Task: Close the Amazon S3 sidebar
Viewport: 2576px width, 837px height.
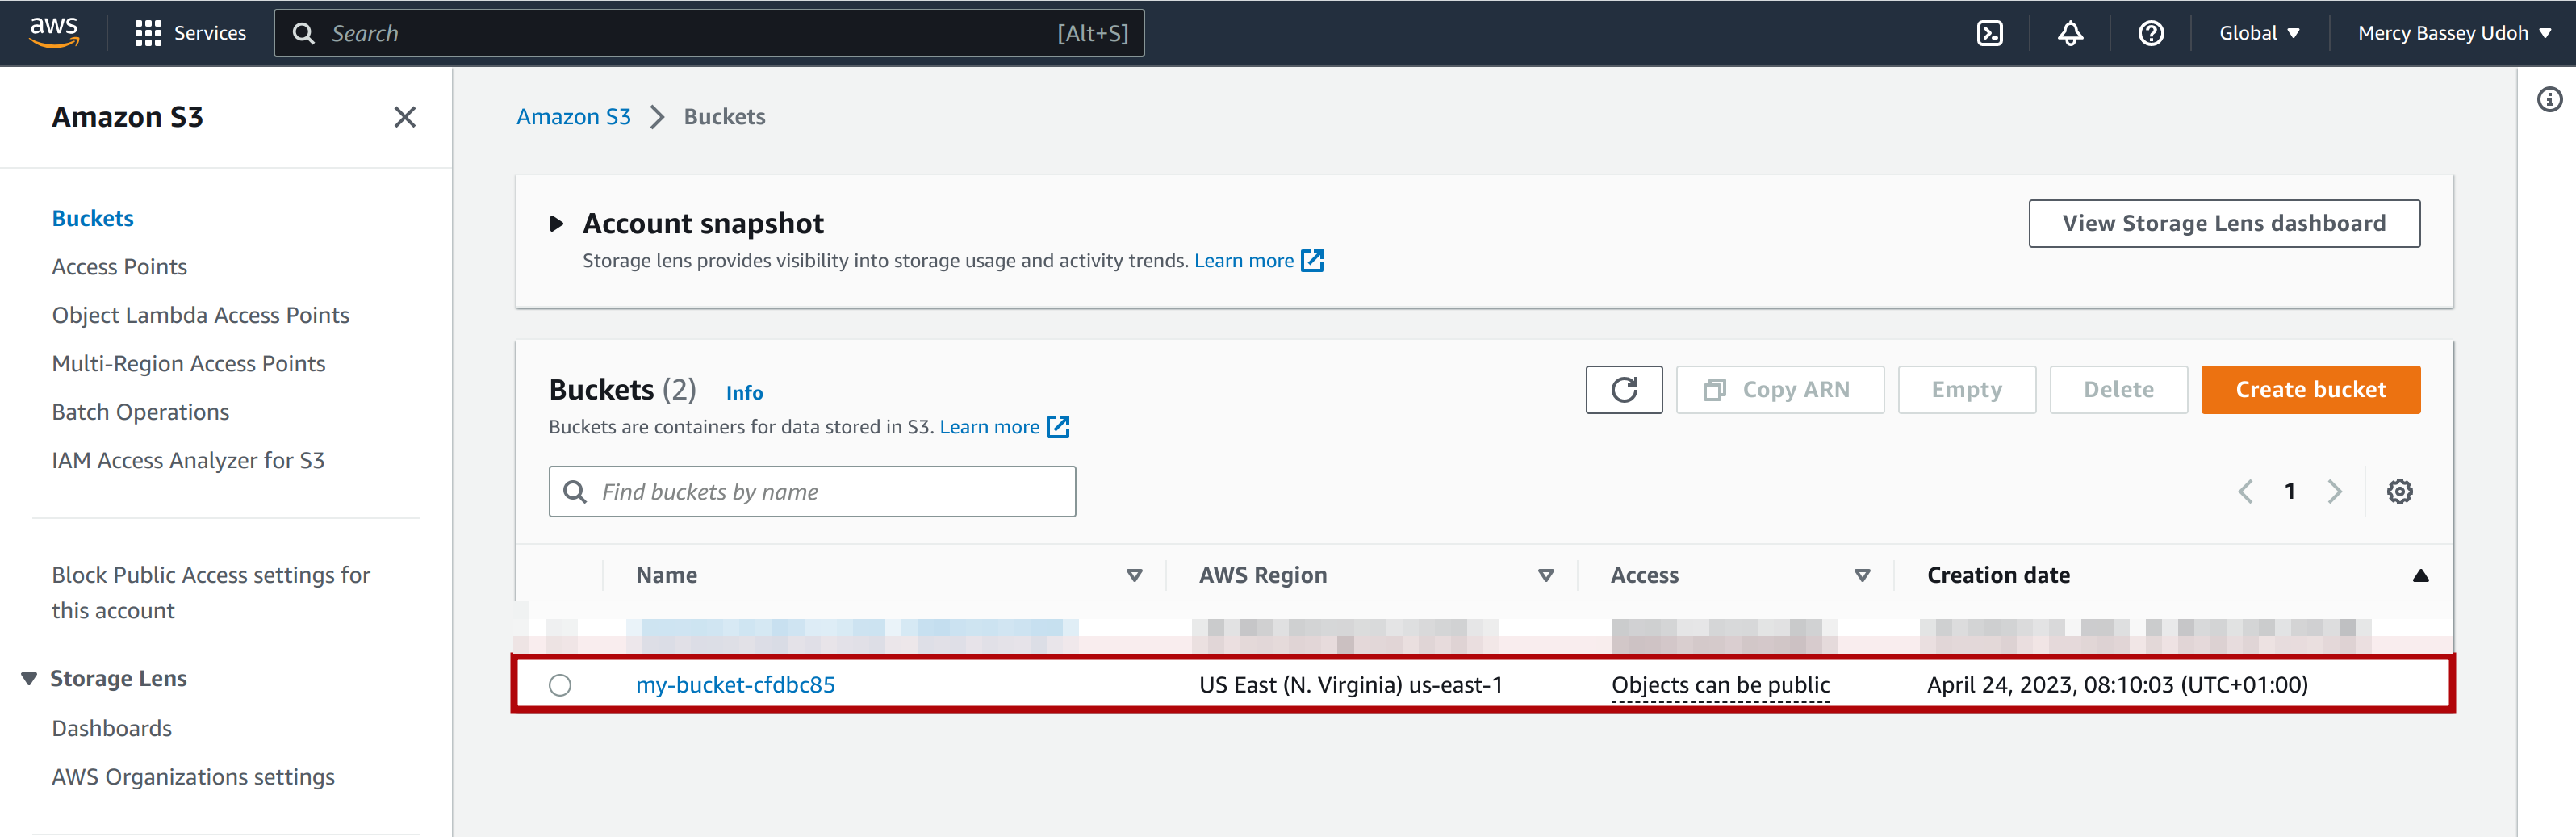Action: point(404,117)
